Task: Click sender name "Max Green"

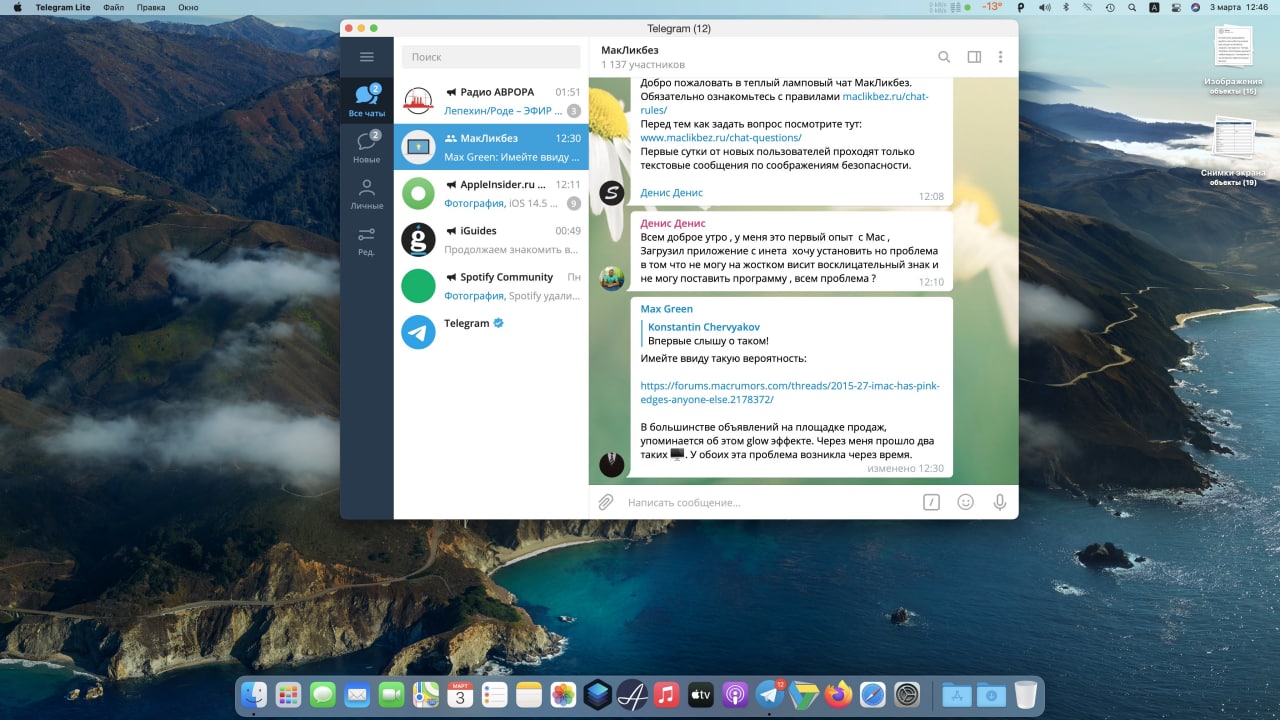Action: pyautogui.click(x=667, y=309)
